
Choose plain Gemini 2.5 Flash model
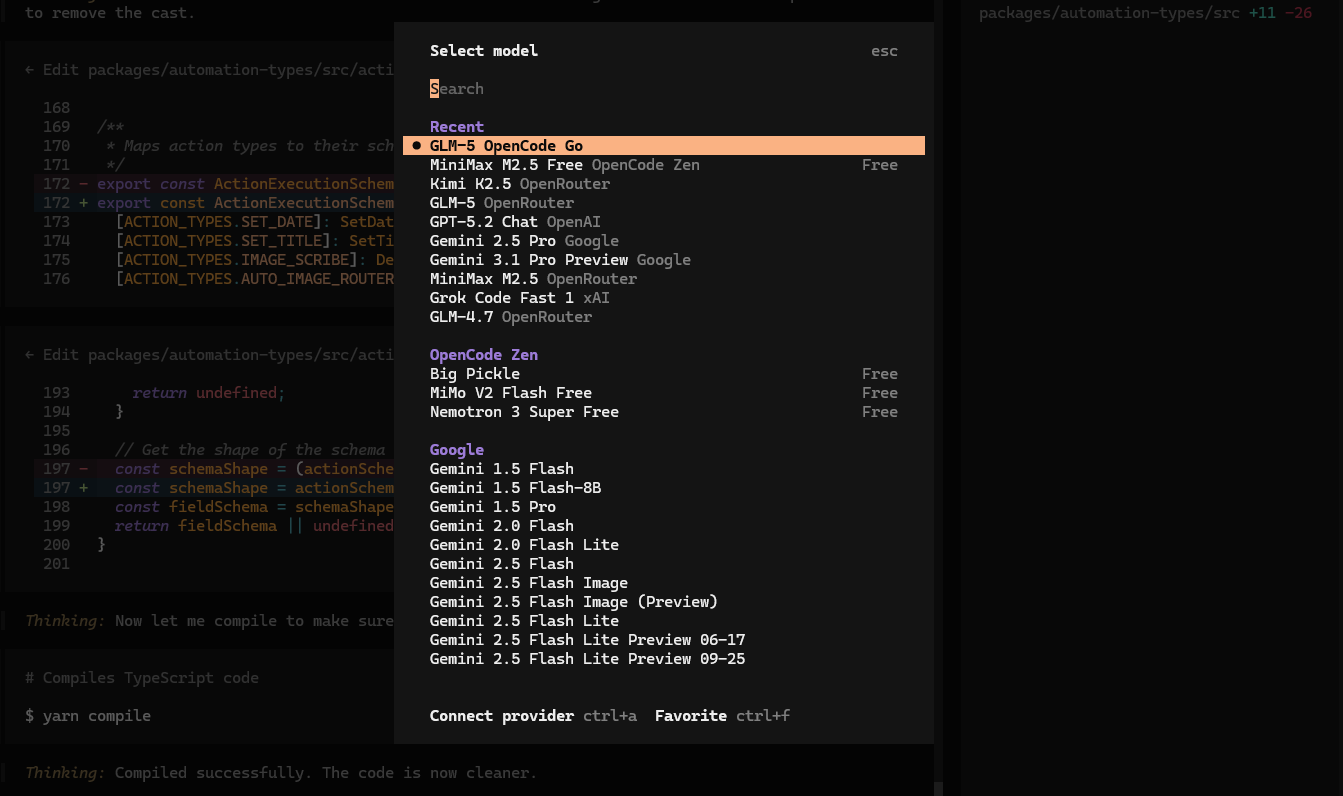(x=664, y=564)
